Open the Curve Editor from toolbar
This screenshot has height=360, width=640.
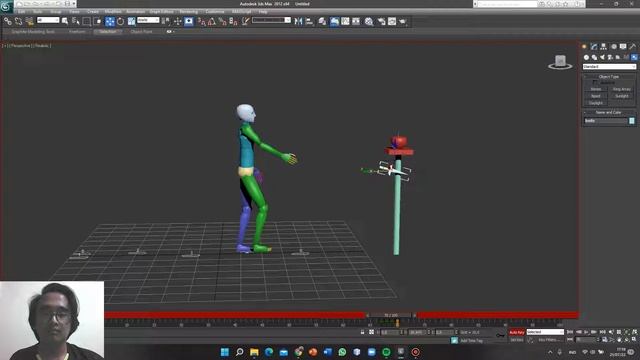[x=345, y=21]
